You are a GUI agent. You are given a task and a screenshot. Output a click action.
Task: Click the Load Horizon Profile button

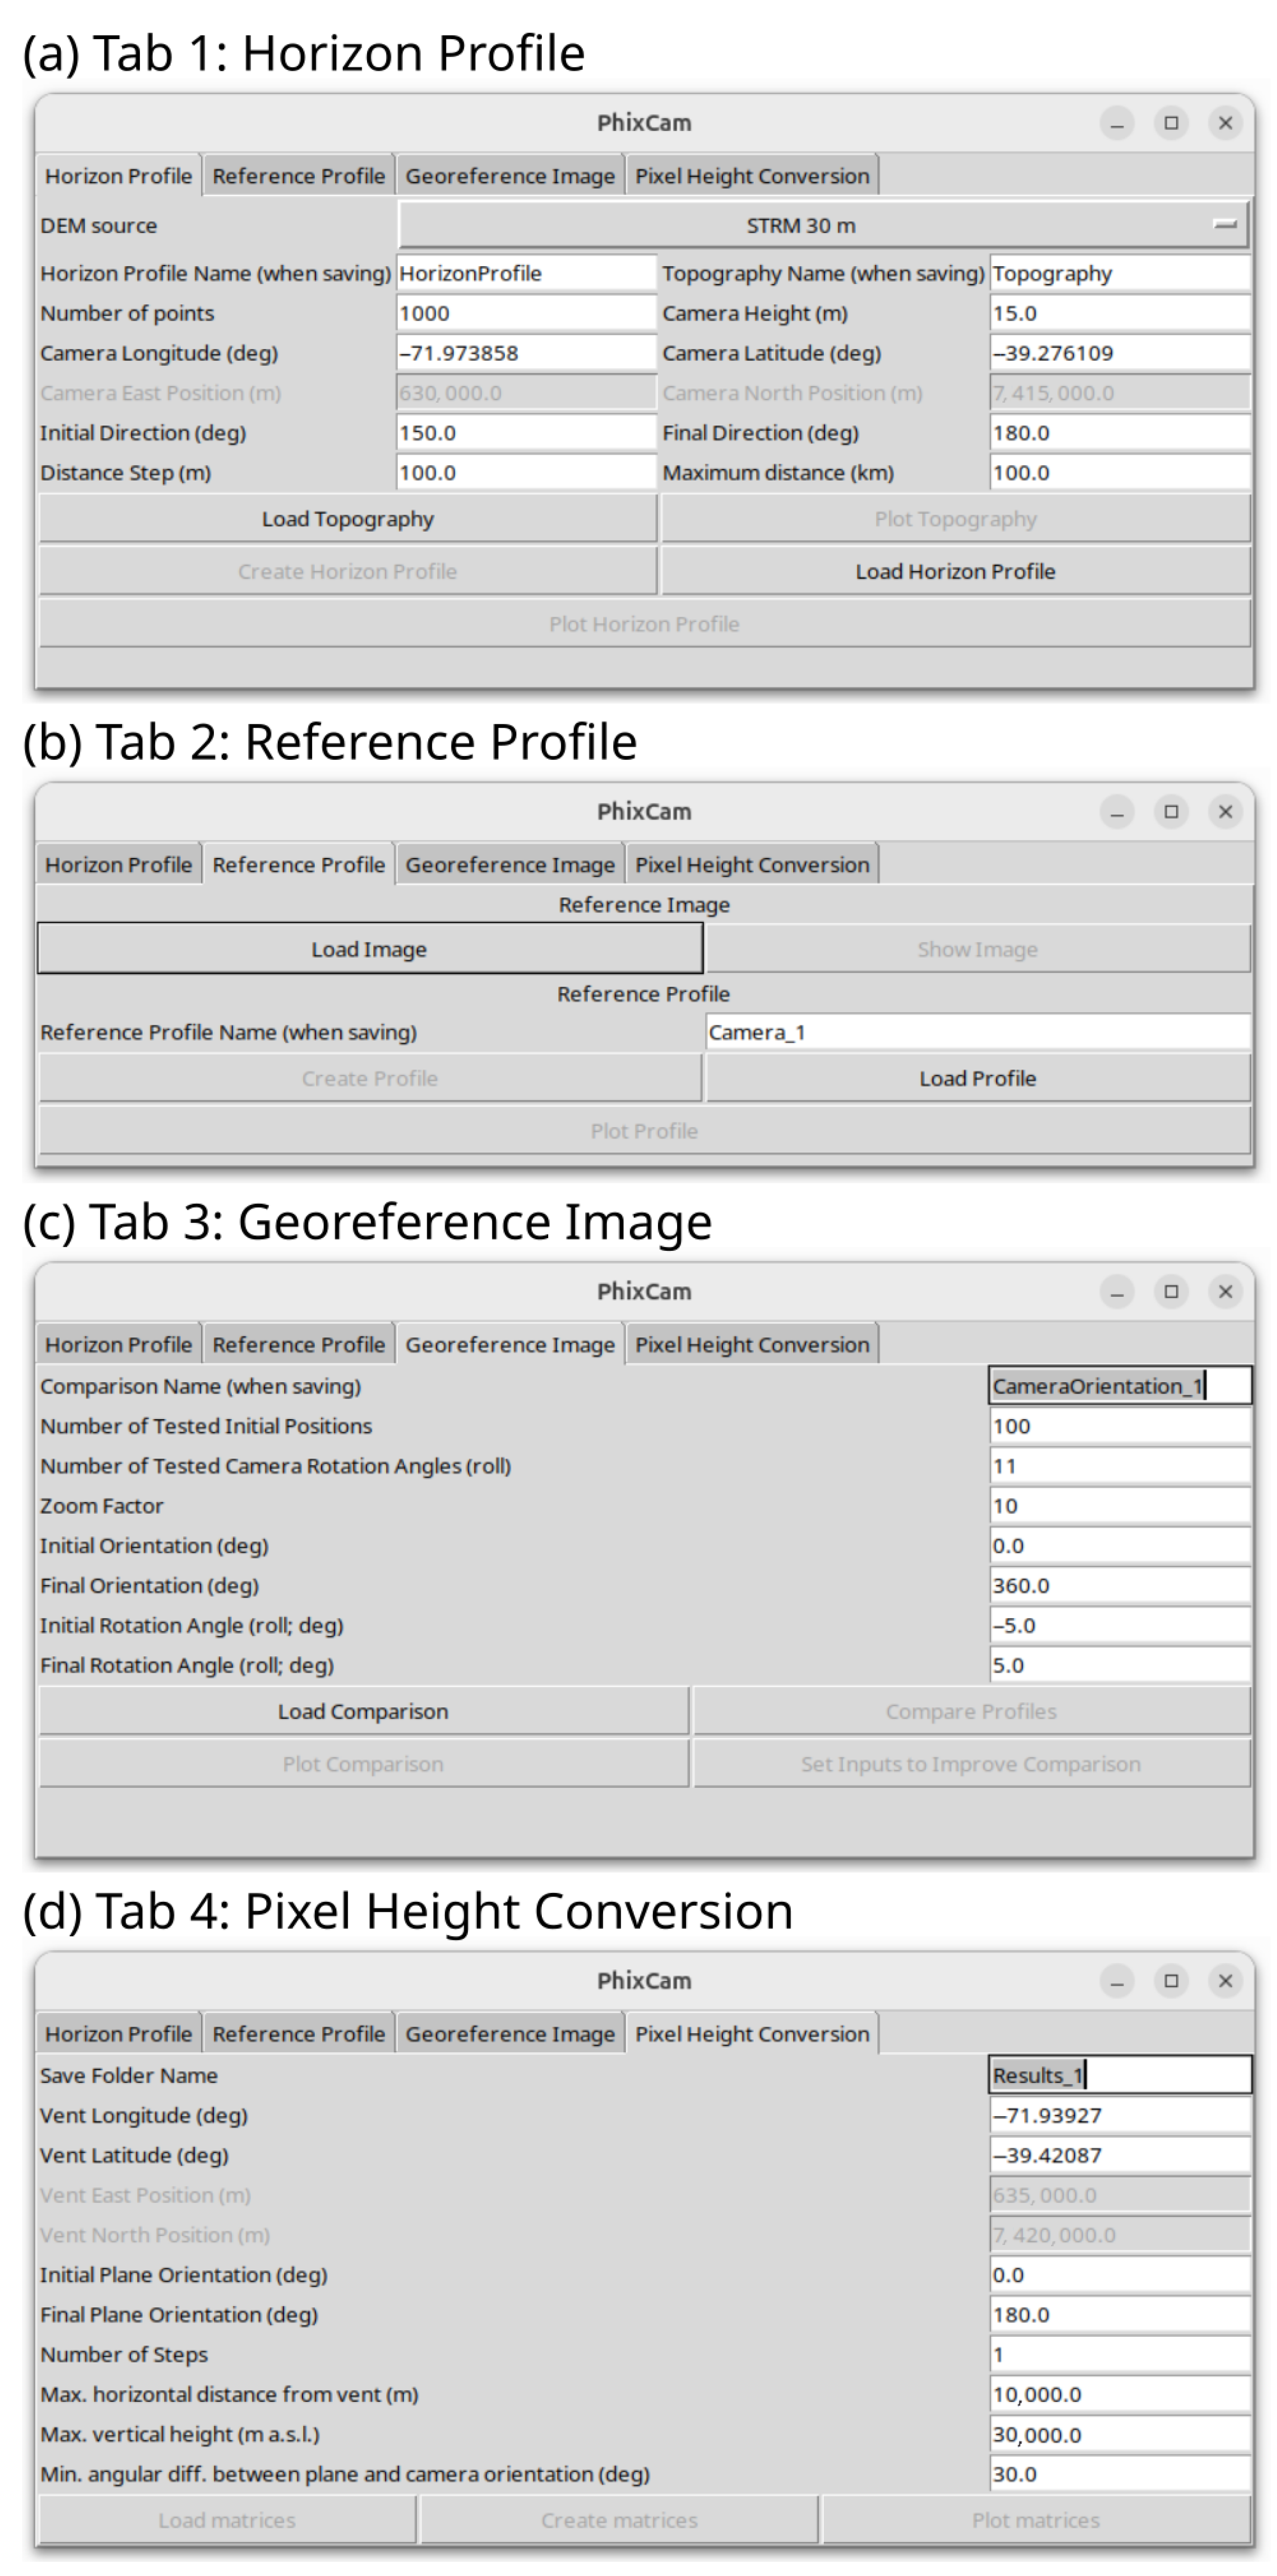point(954,571)
